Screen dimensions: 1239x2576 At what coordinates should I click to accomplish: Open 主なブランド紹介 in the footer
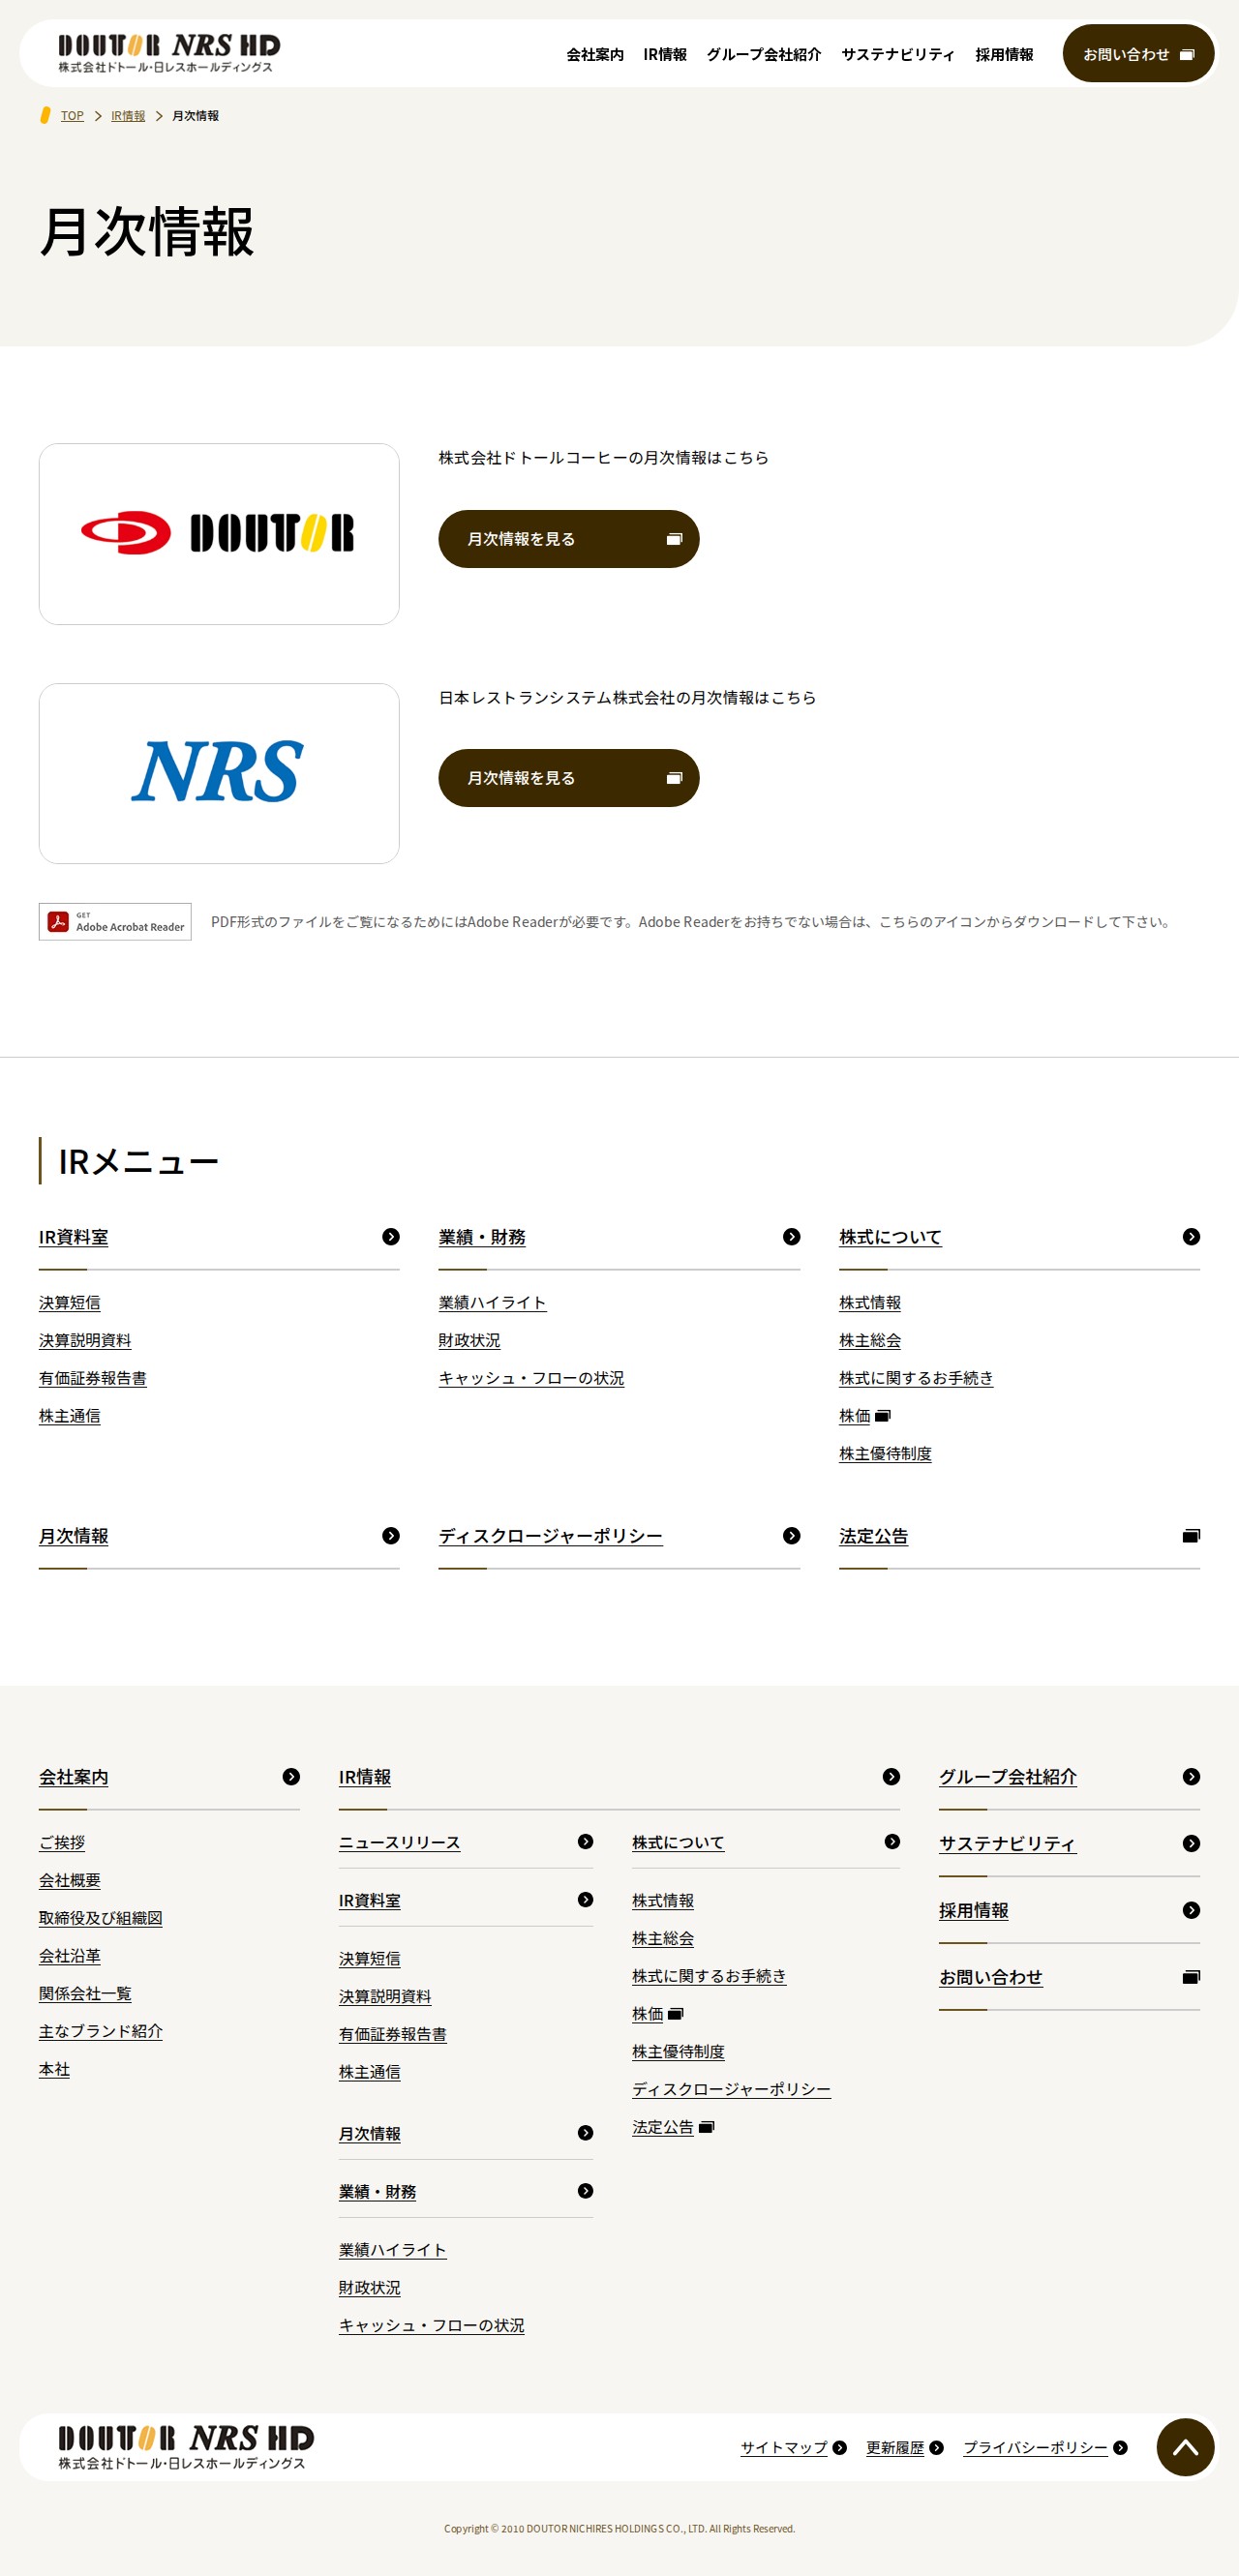coord(101,2031)
